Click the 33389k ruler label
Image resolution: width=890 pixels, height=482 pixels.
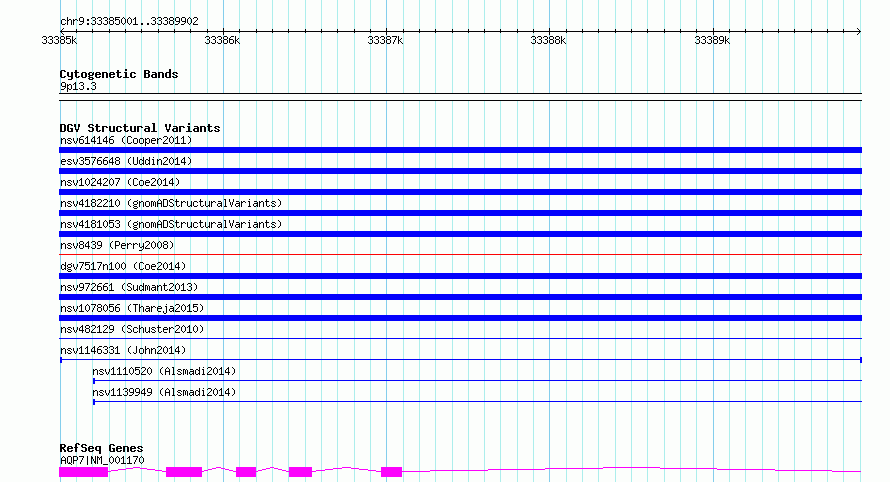coord(712,40)
